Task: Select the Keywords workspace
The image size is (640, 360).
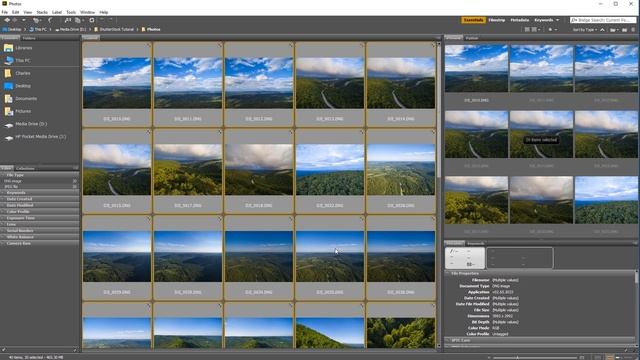Action: click(544, 20)
